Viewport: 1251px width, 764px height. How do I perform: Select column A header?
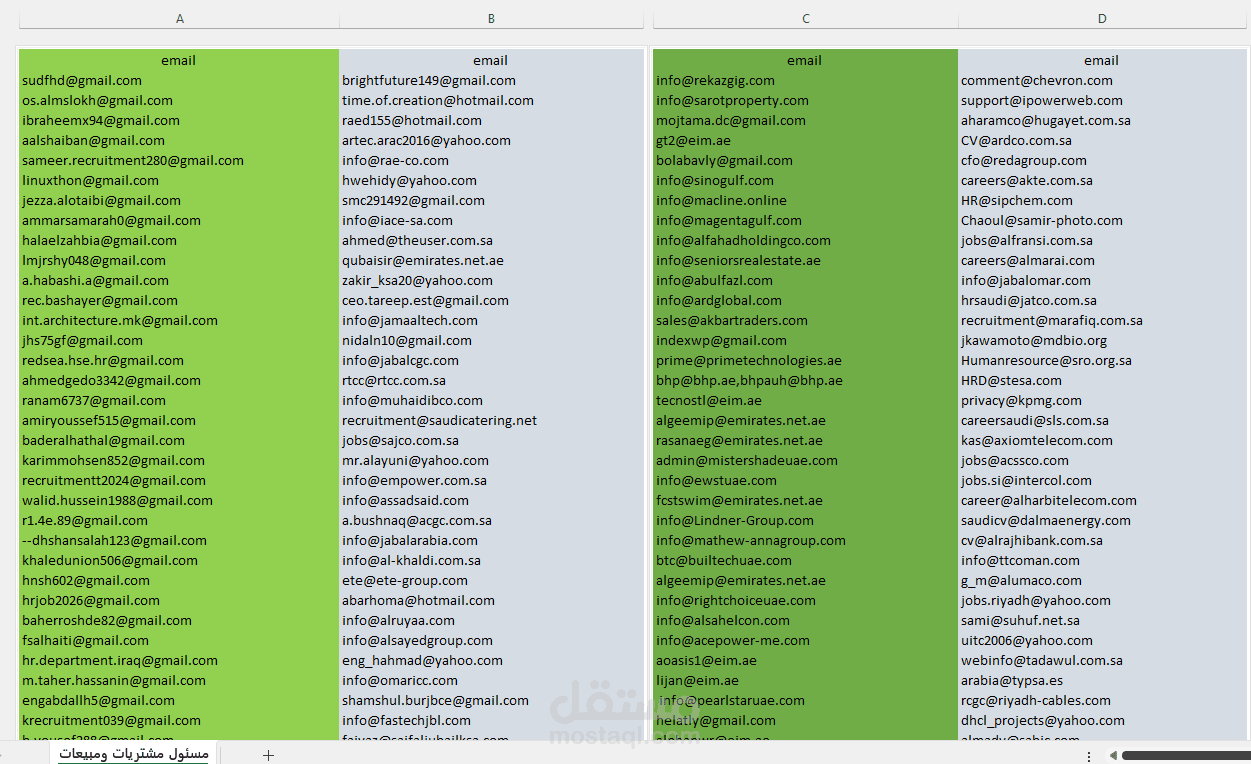tap(179, 19)
